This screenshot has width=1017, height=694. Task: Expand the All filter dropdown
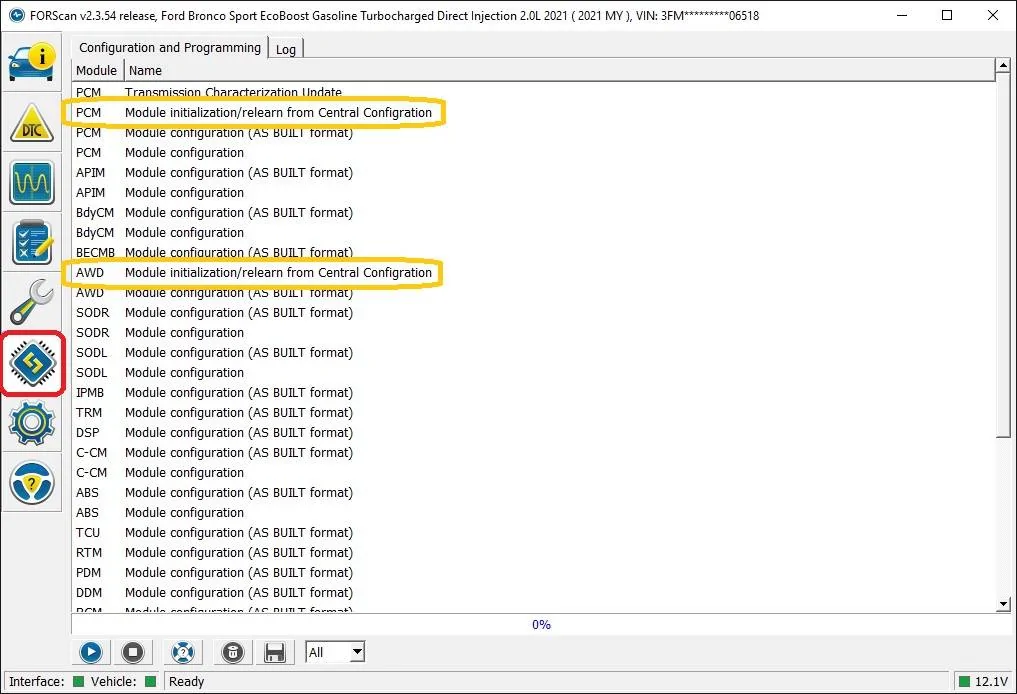[357, 653]
